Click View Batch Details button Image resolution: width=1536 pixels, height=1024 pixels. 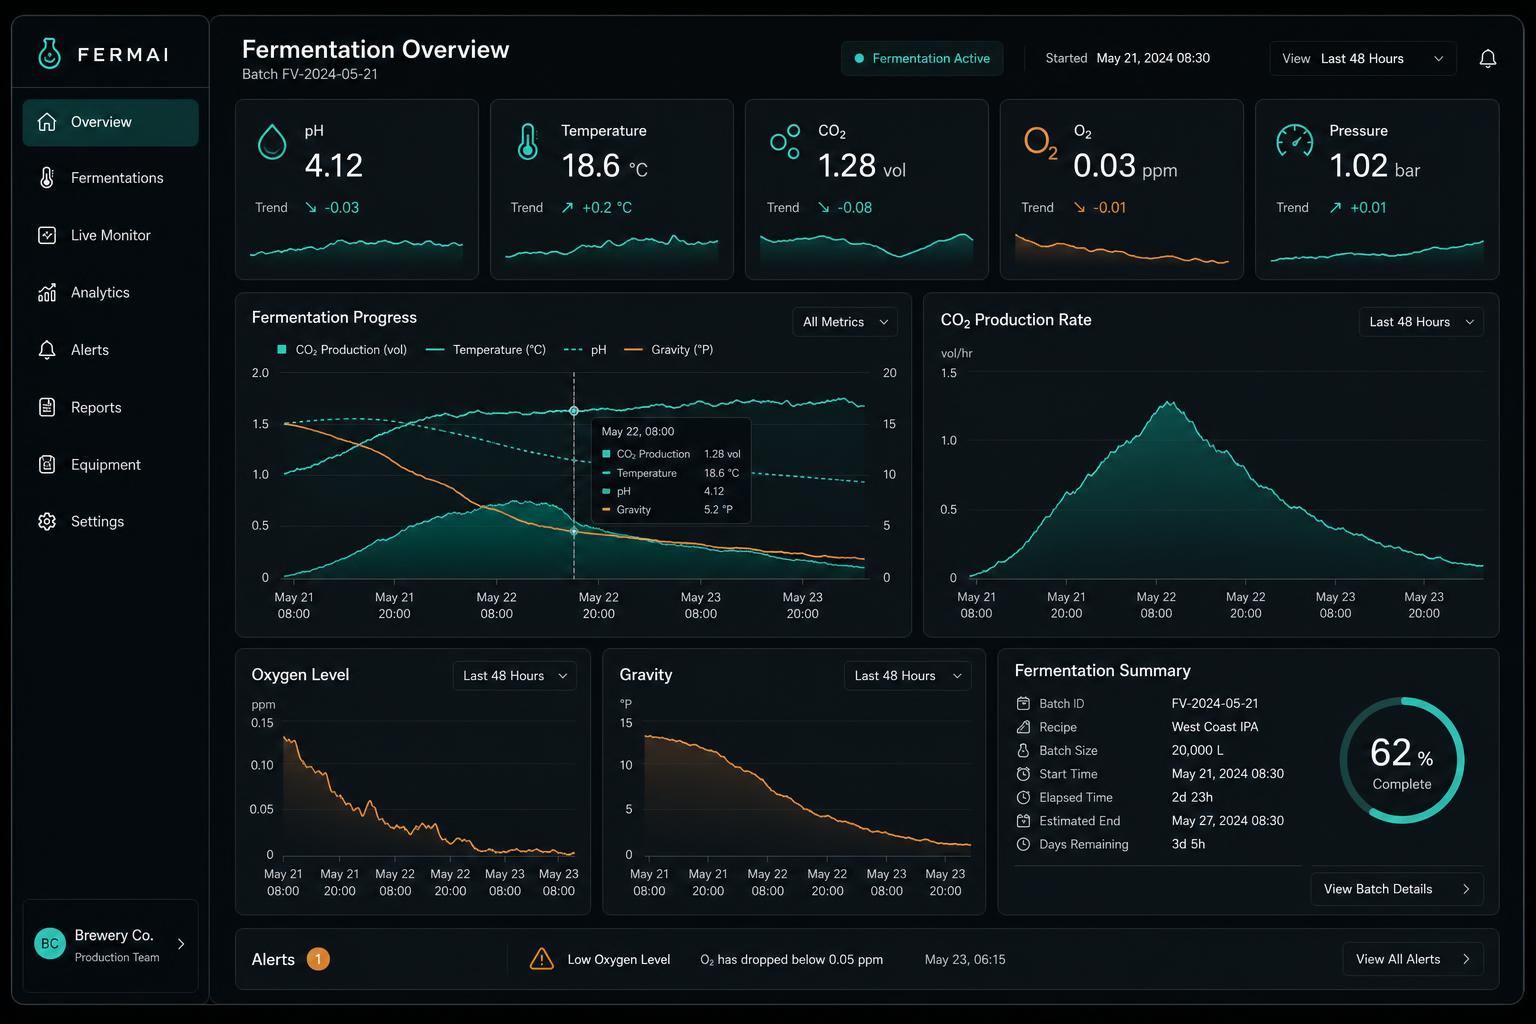point(1397,889)
